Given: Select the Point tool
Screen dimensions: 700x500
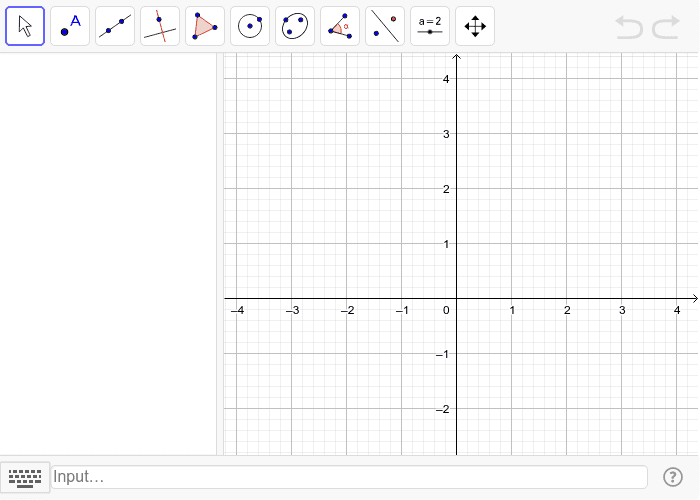Looking at the screenshot, I should (70, 26).
